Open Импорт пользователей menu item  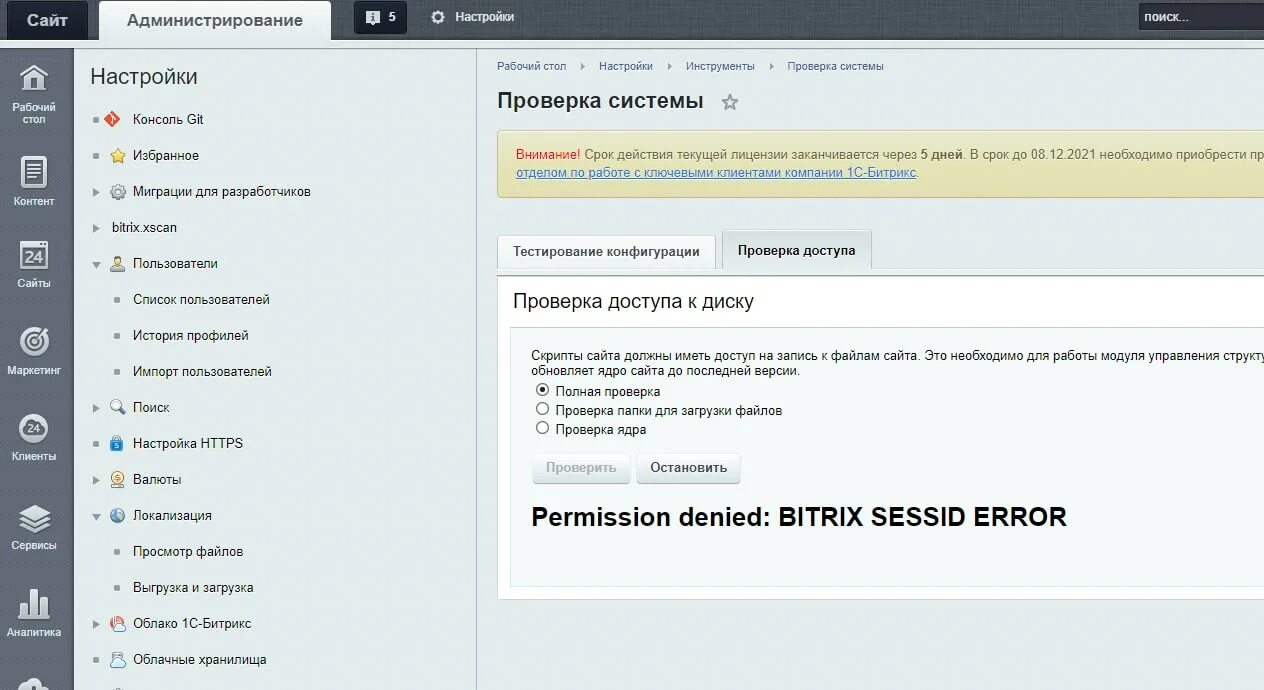[202, 371]
